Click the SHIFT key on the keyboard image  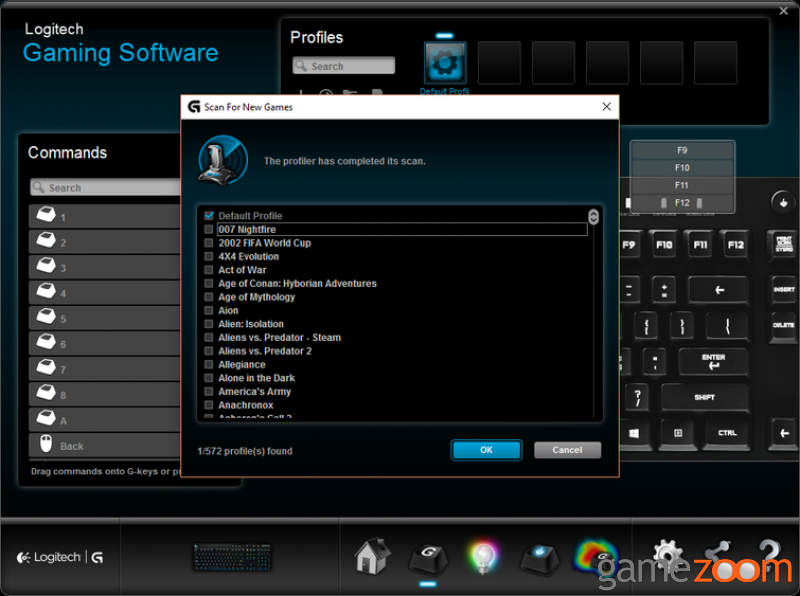click(705, 398)
